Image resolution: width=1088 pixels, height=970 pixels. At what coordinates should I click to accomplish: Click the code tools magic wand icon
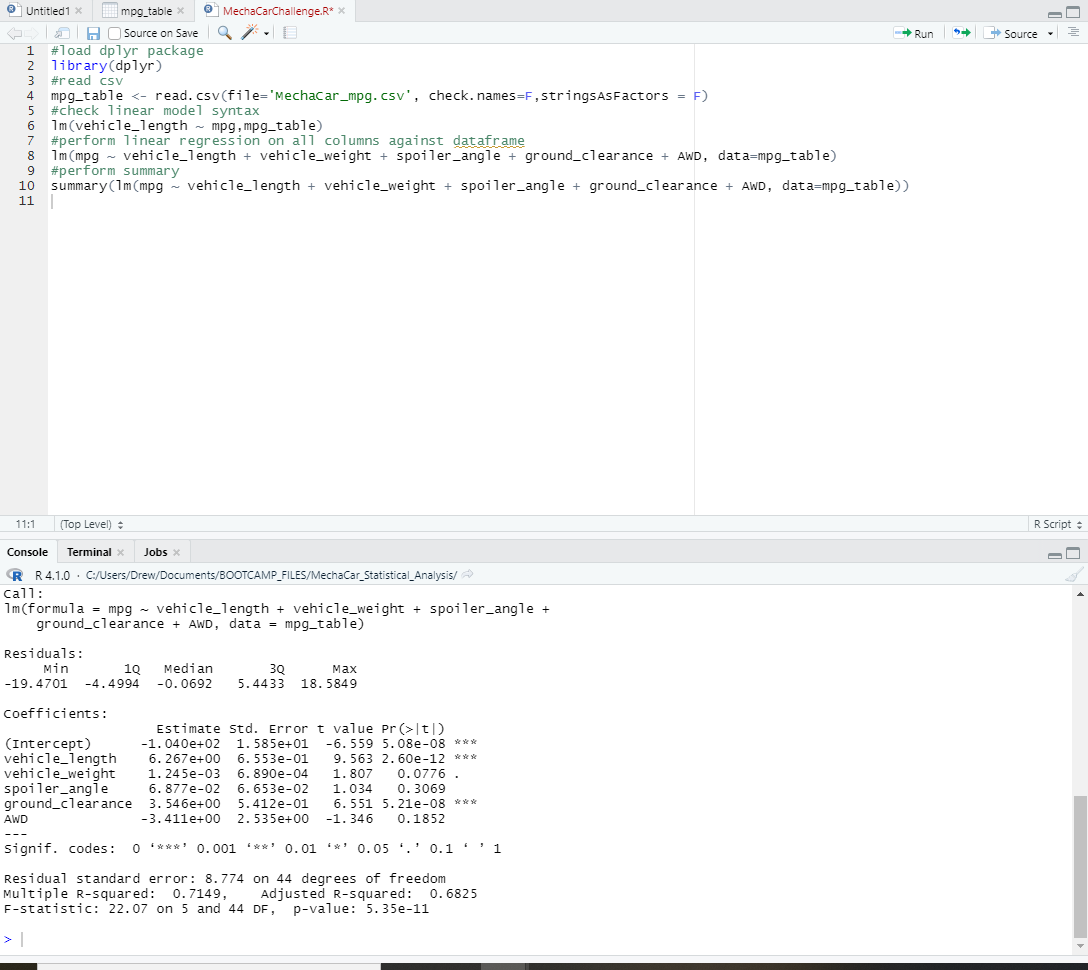click(x=249, y=33)
